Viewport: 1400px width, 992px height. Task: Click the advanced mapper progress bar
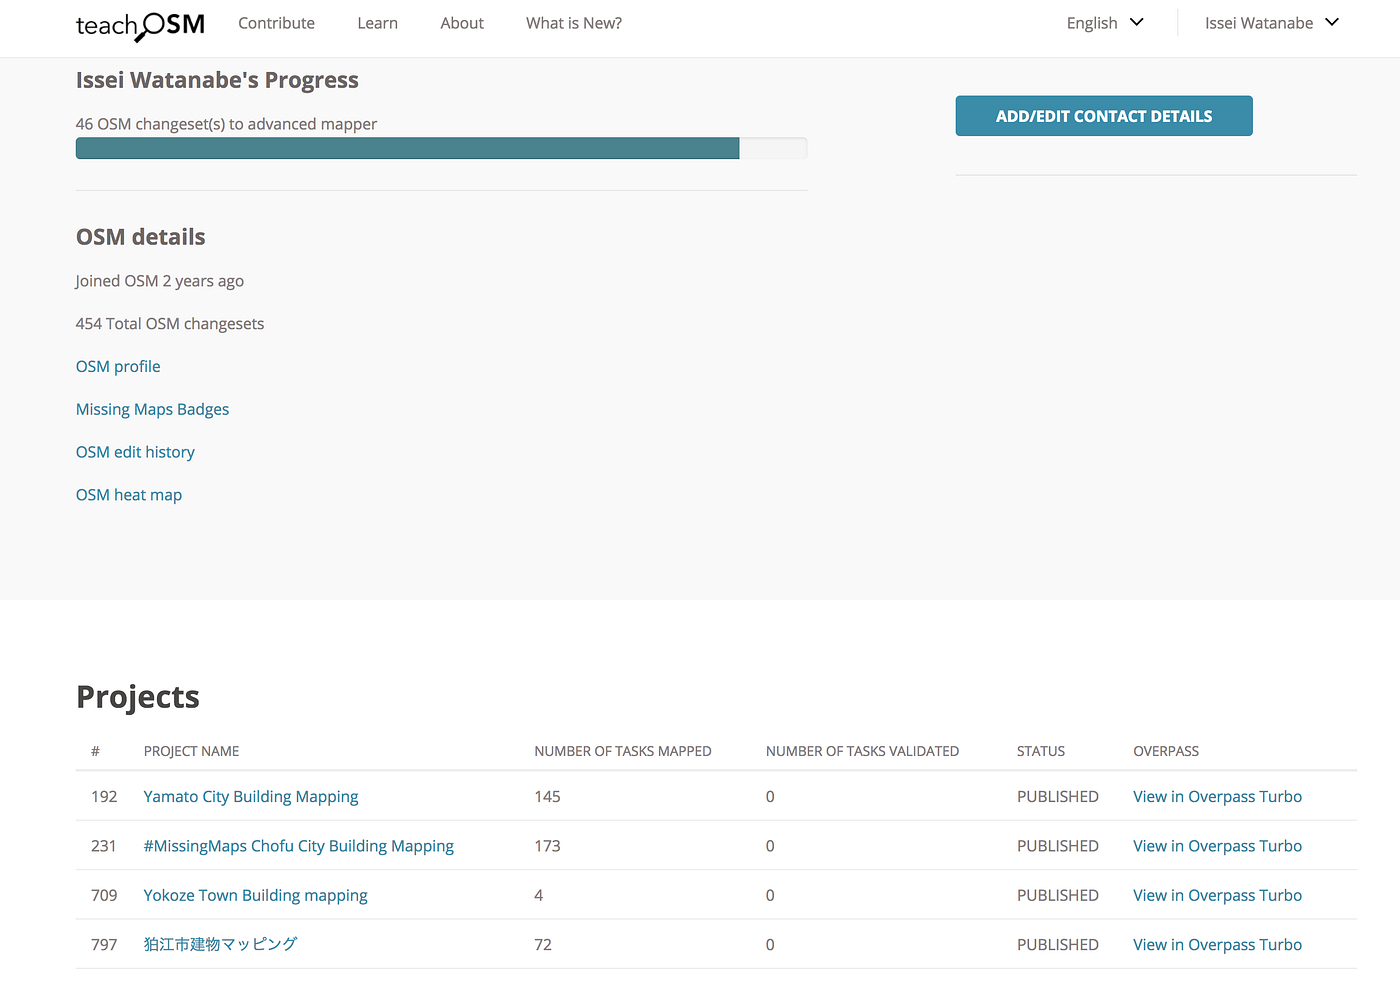click(x=441, y=148)
